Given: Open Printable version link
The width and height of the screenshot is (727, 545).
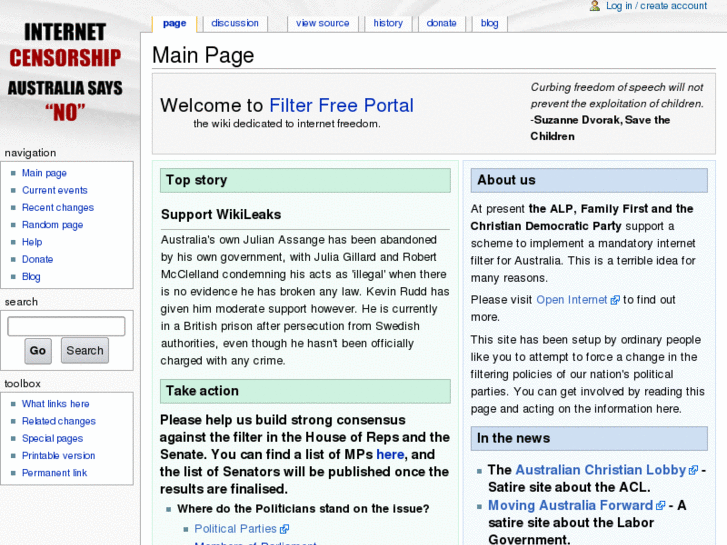Looking at the screenshot, I should 58,455.
